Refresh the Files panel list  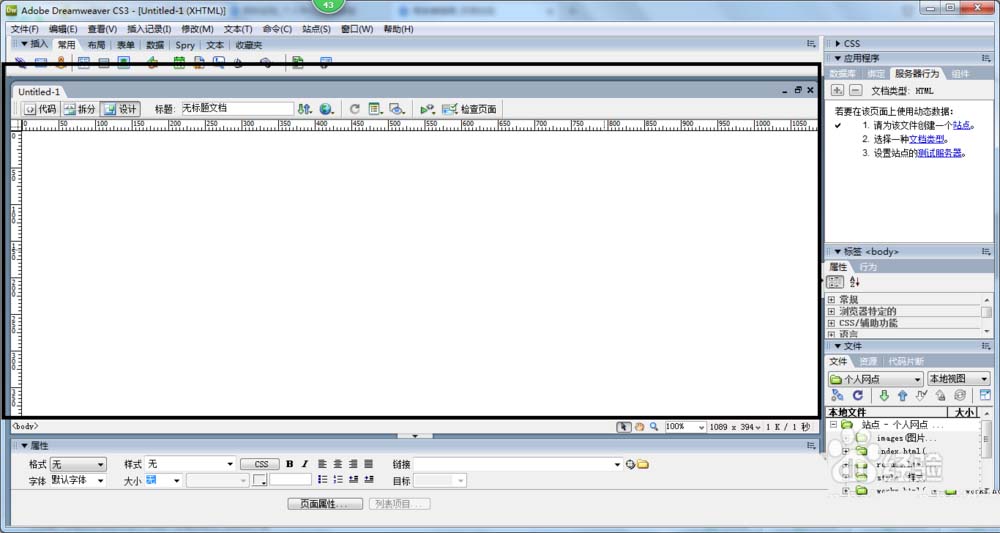point(857,396)
